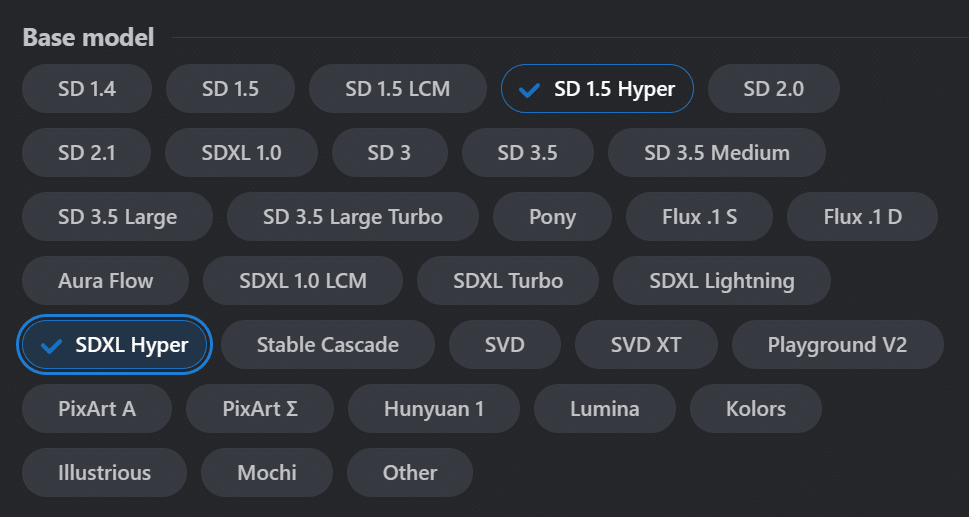Image resolution: width=969 pixels, height=517 pixels.
Task: Select Hunyuan 1 base model
Action: (434, 409)
